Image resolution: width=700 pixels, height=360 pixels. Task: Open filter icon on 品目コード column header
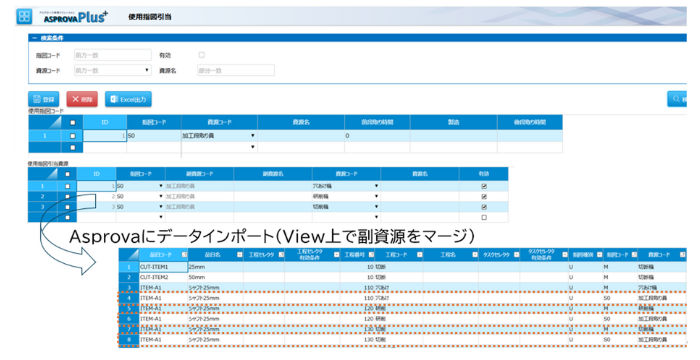point(184,255)
